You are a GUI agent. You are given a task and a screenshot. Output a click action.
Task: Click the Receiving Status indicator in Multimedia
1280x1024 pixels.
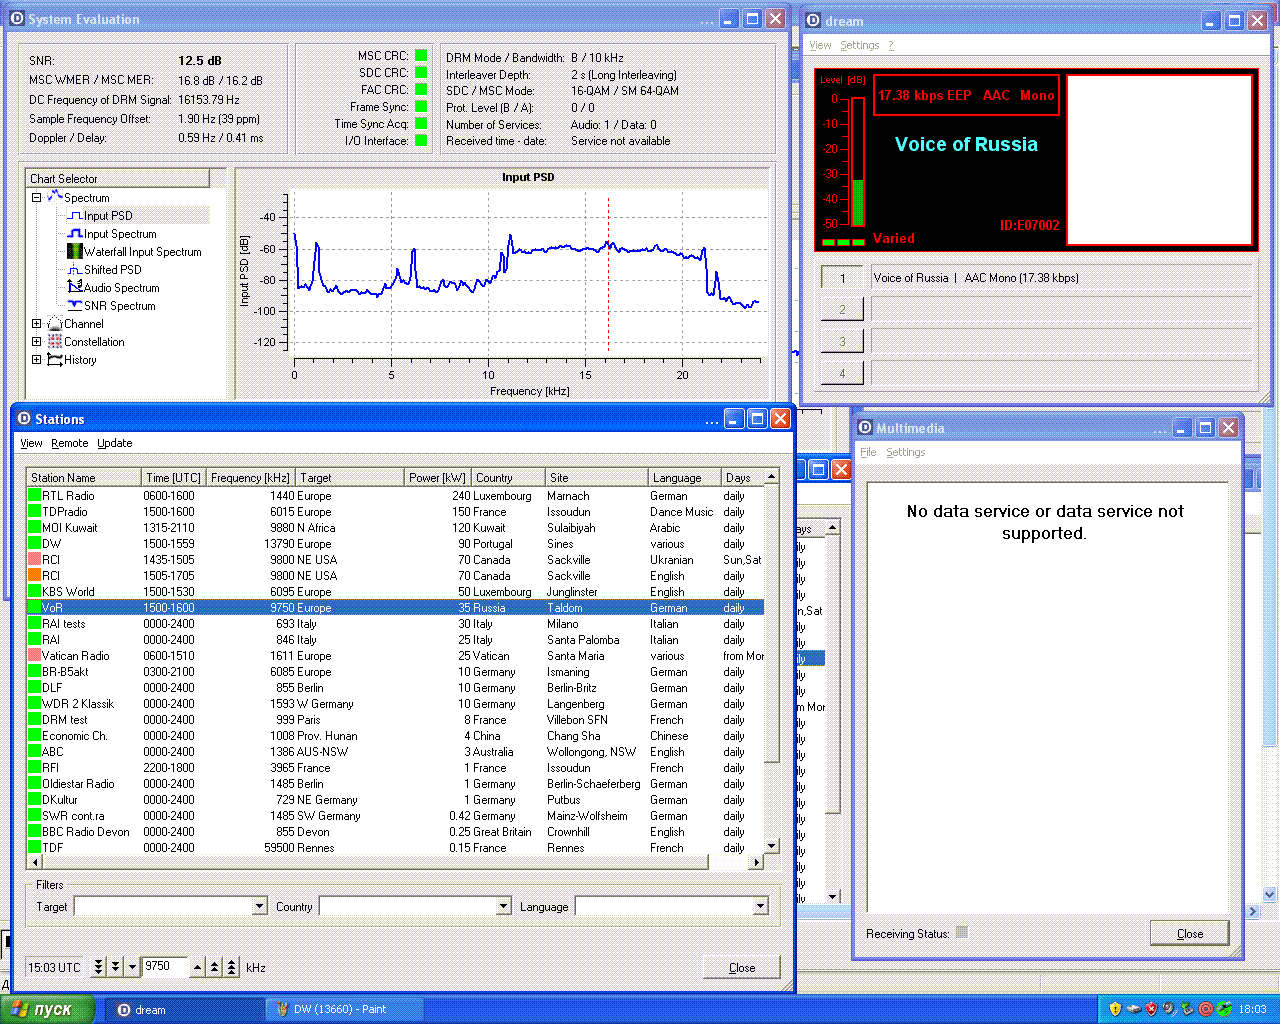[961, 932]
